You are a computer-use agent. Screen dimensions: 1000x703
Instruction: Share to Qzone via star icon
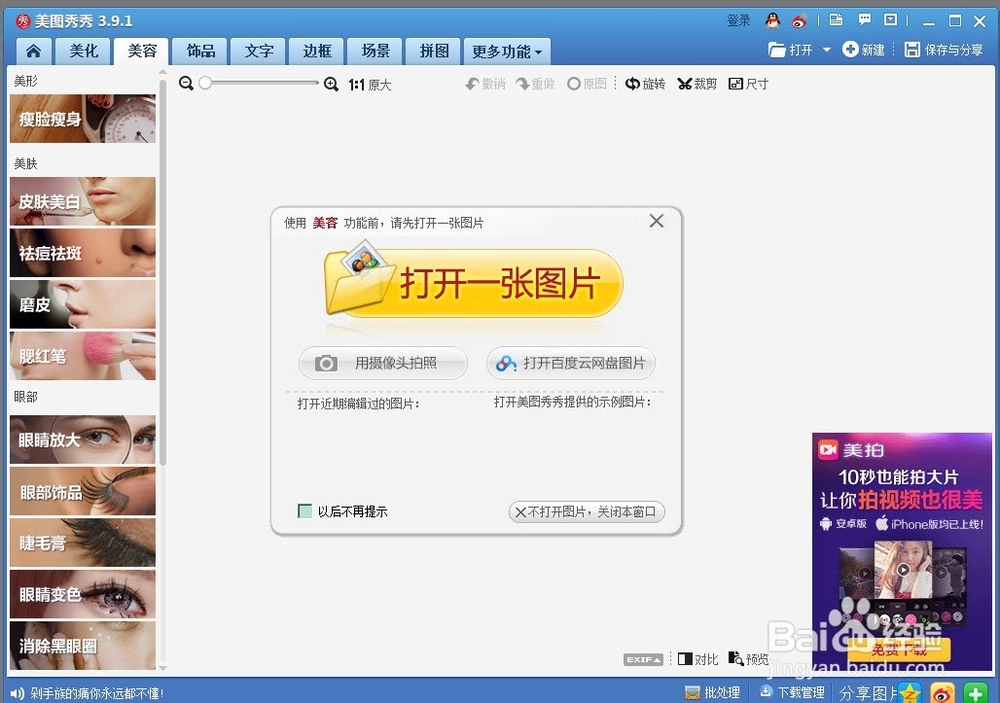tap(911, 693)
